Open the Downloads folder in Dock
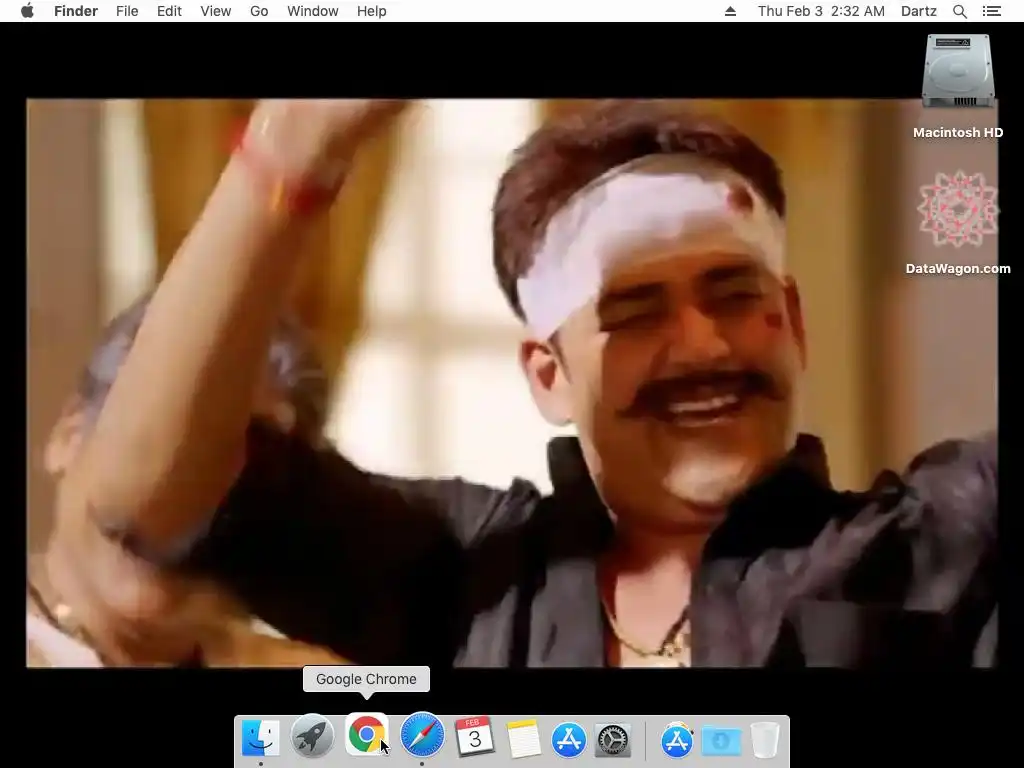Viewport: 1024px width, 768px height. pos(721,741)
